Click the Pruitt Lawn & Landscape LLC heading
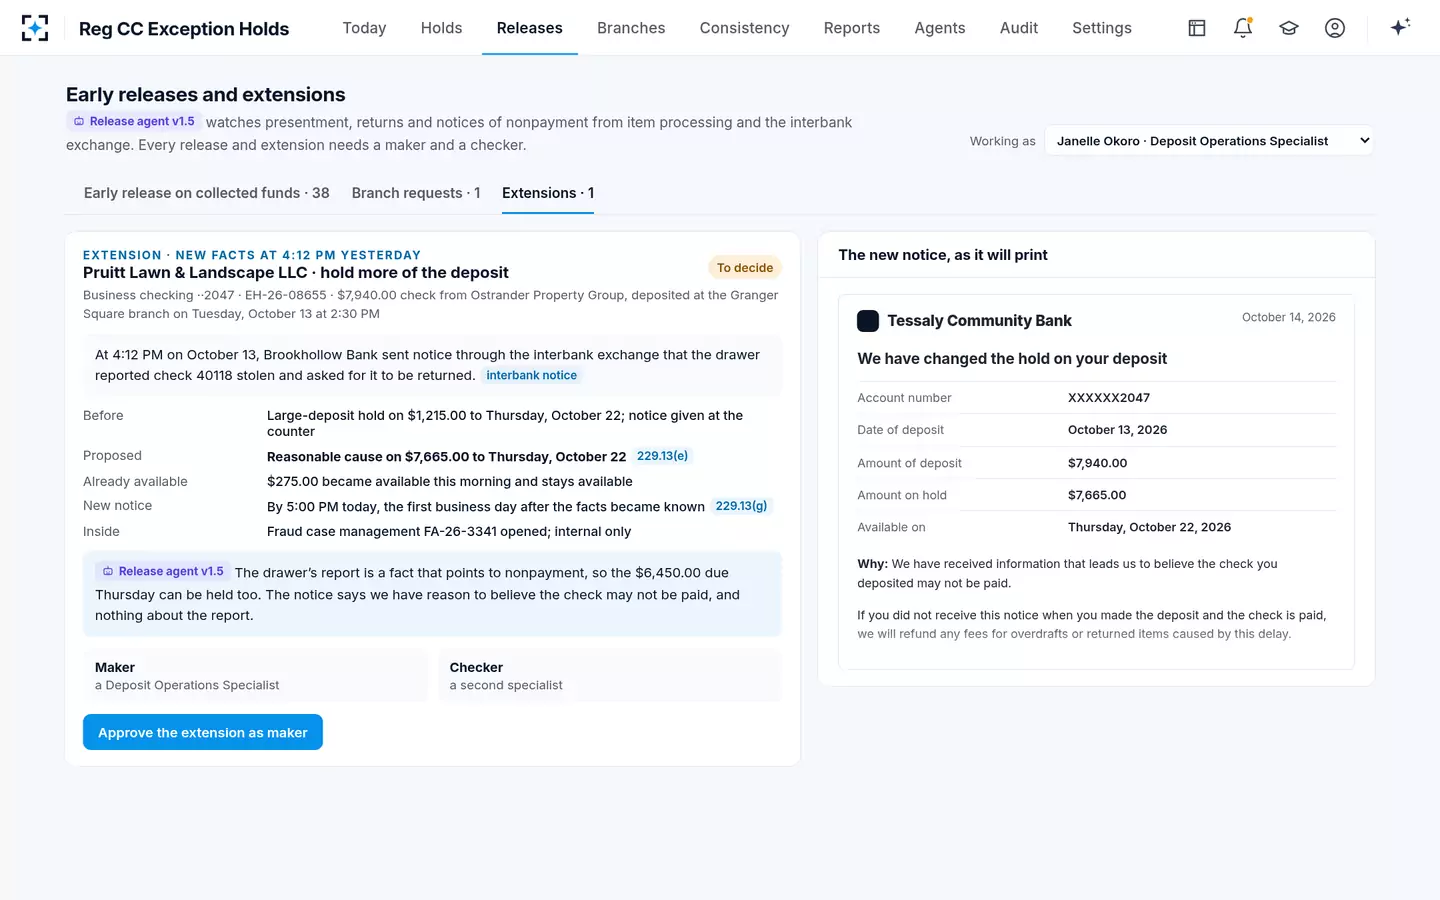The height and width of the screenshot is (900, 1440). pos(296,272)
